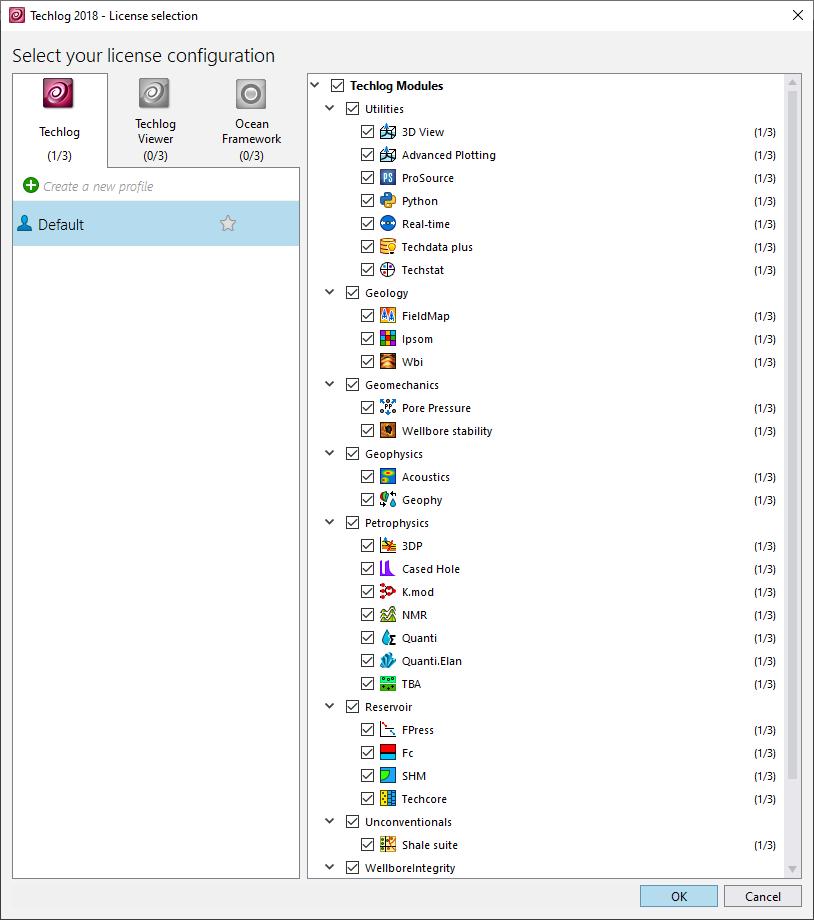Click the Techcore module icon
This screenshot has height=920, width=814.
387,799
